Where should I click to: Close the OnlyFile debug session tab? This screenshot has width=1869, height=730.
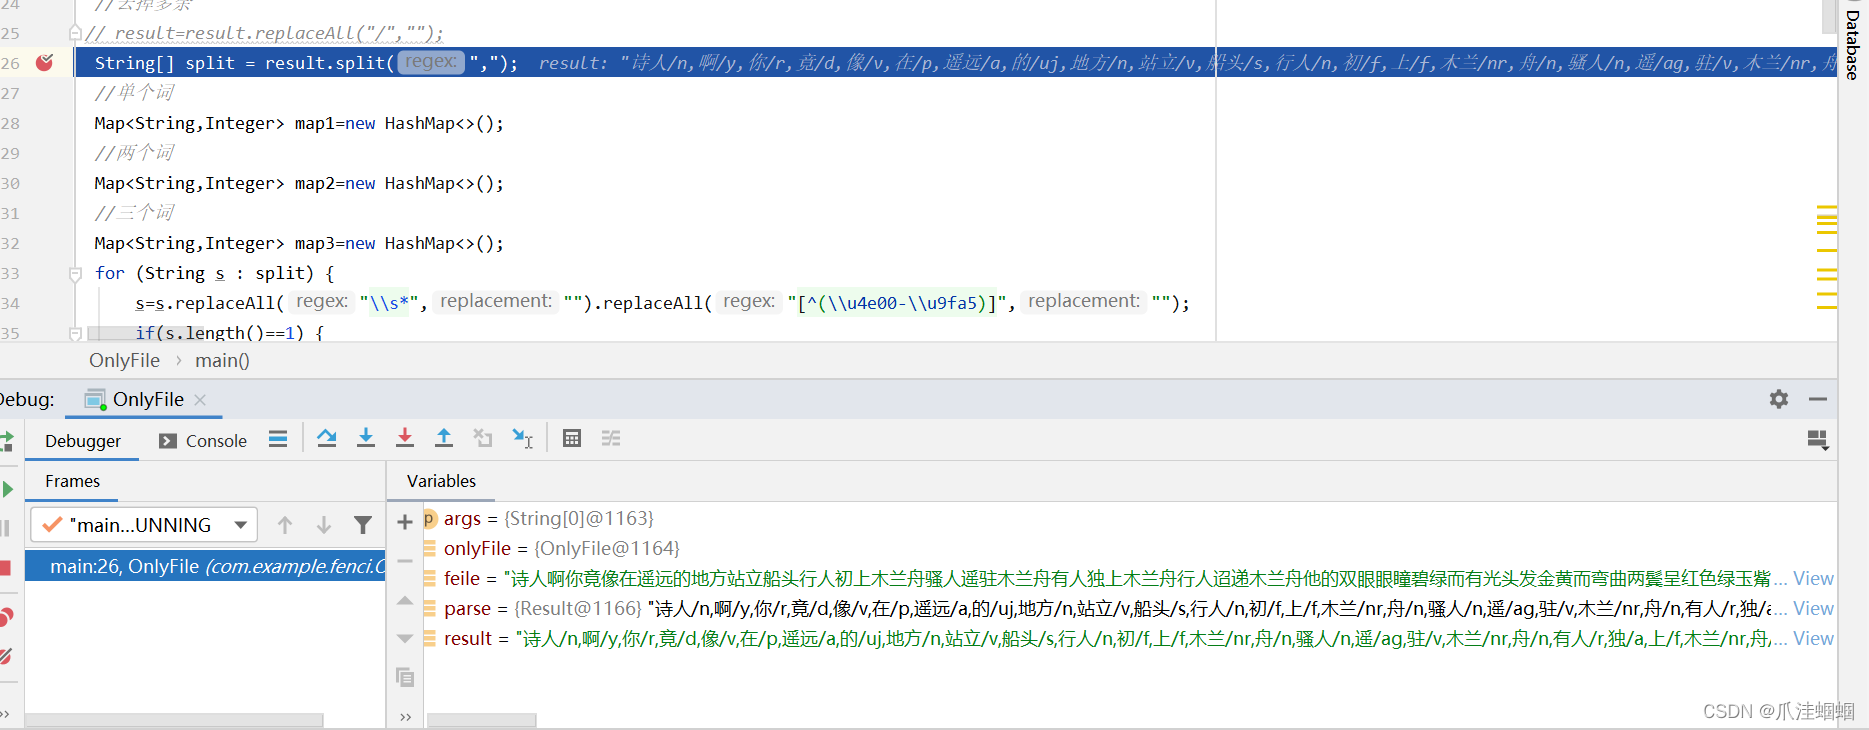pyautogui.click(x=200, y=399)
